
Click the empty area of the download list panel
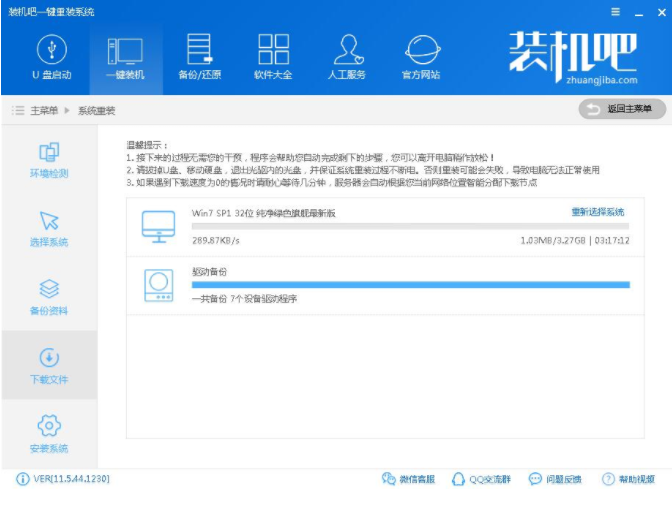coord(385,376)
